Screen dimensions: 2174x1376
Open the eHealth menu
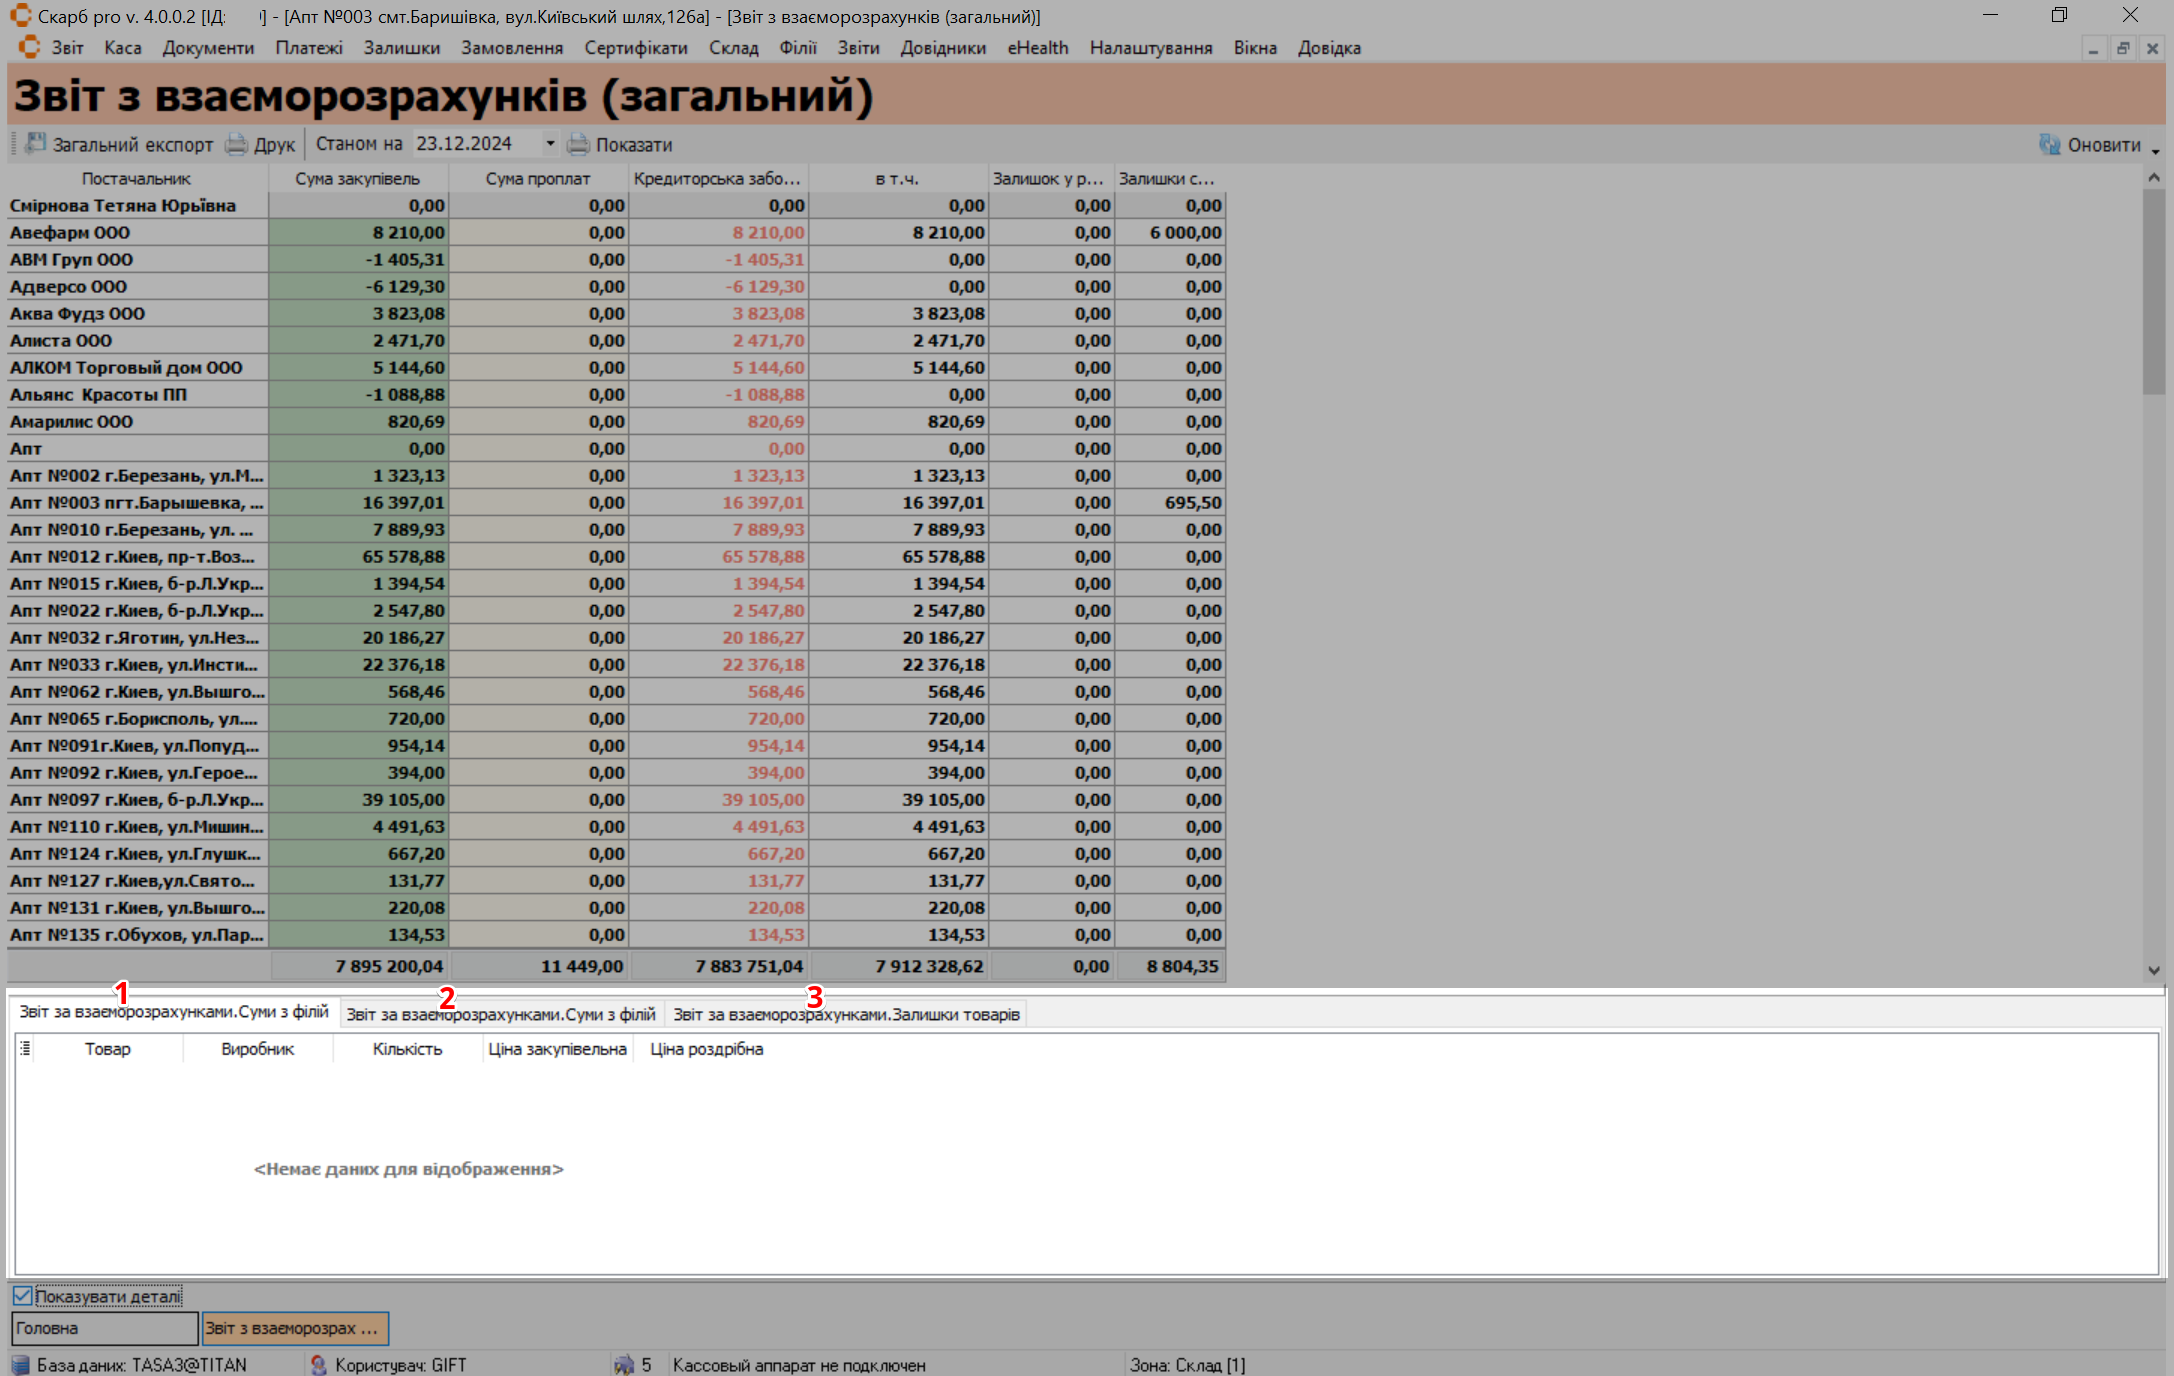[1037, 48]
